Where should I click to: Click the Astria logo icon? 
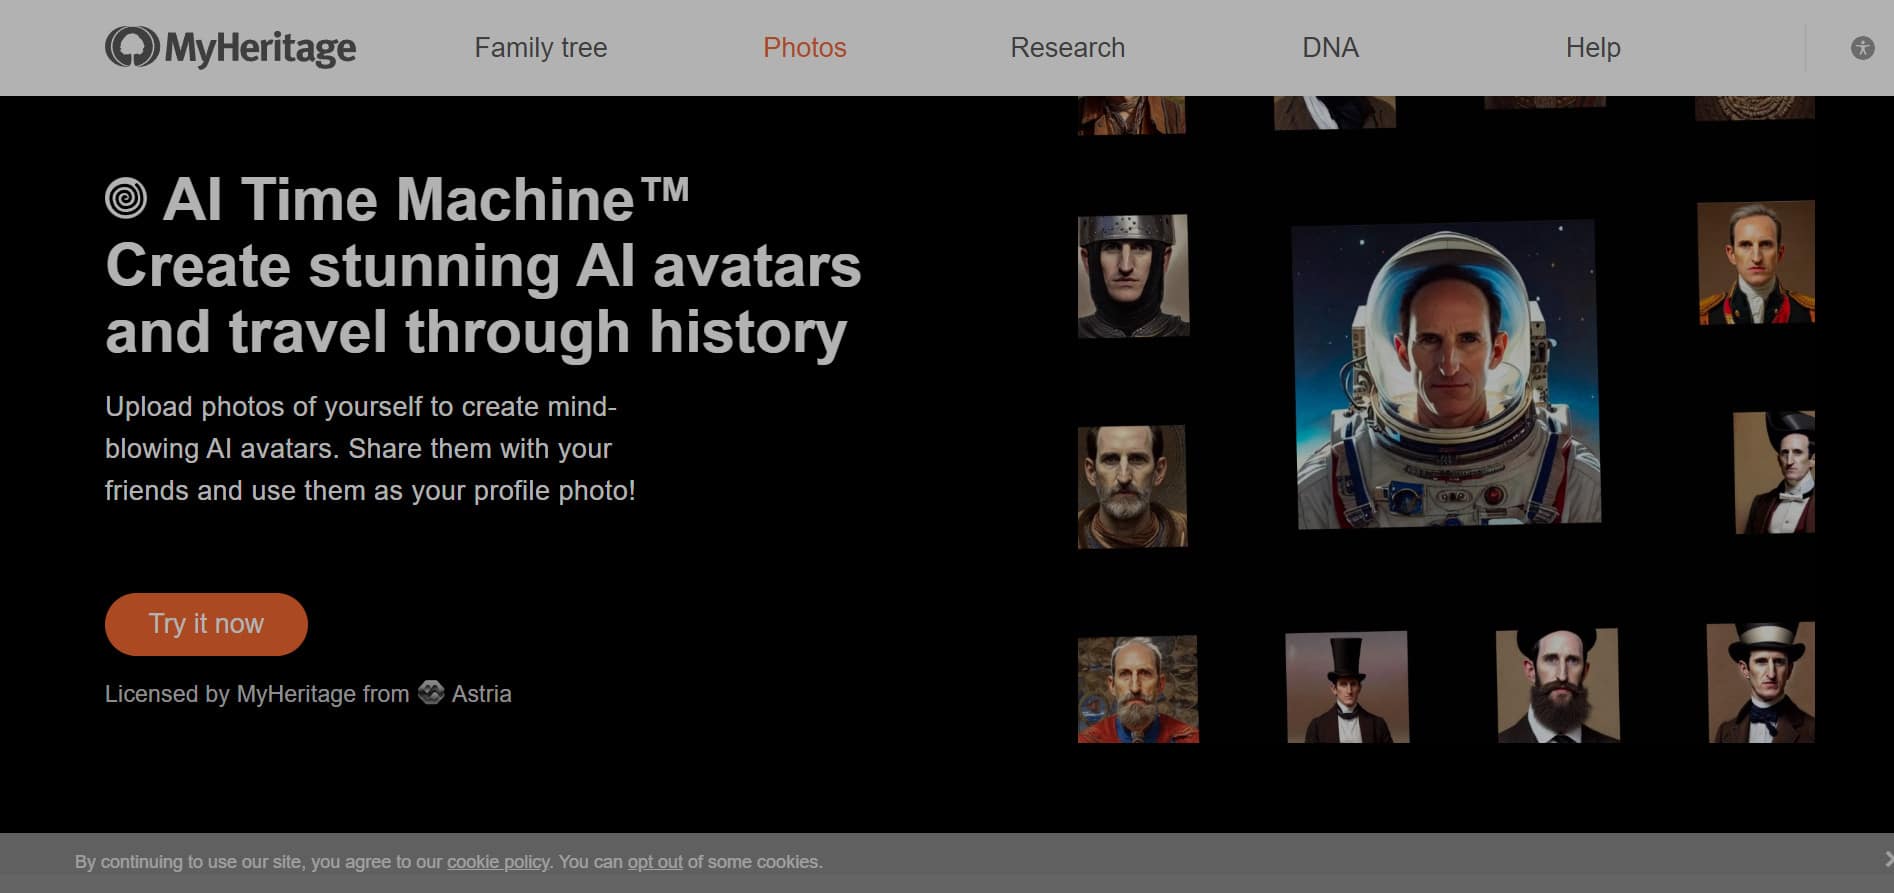point(431,692)
